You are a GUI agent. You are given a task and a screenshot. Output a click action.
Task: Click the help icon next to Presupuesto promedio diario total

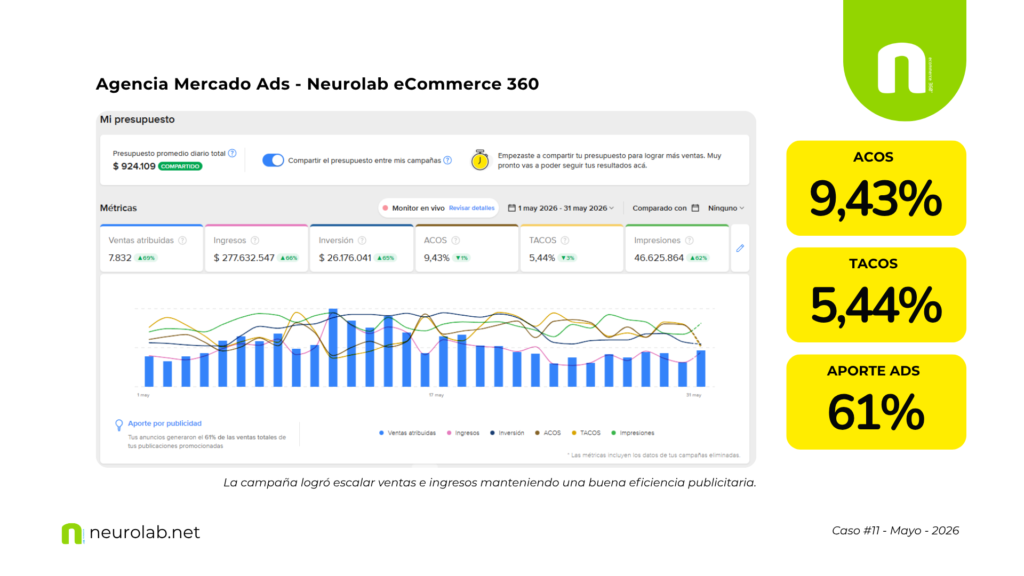(x=232, y=153)
